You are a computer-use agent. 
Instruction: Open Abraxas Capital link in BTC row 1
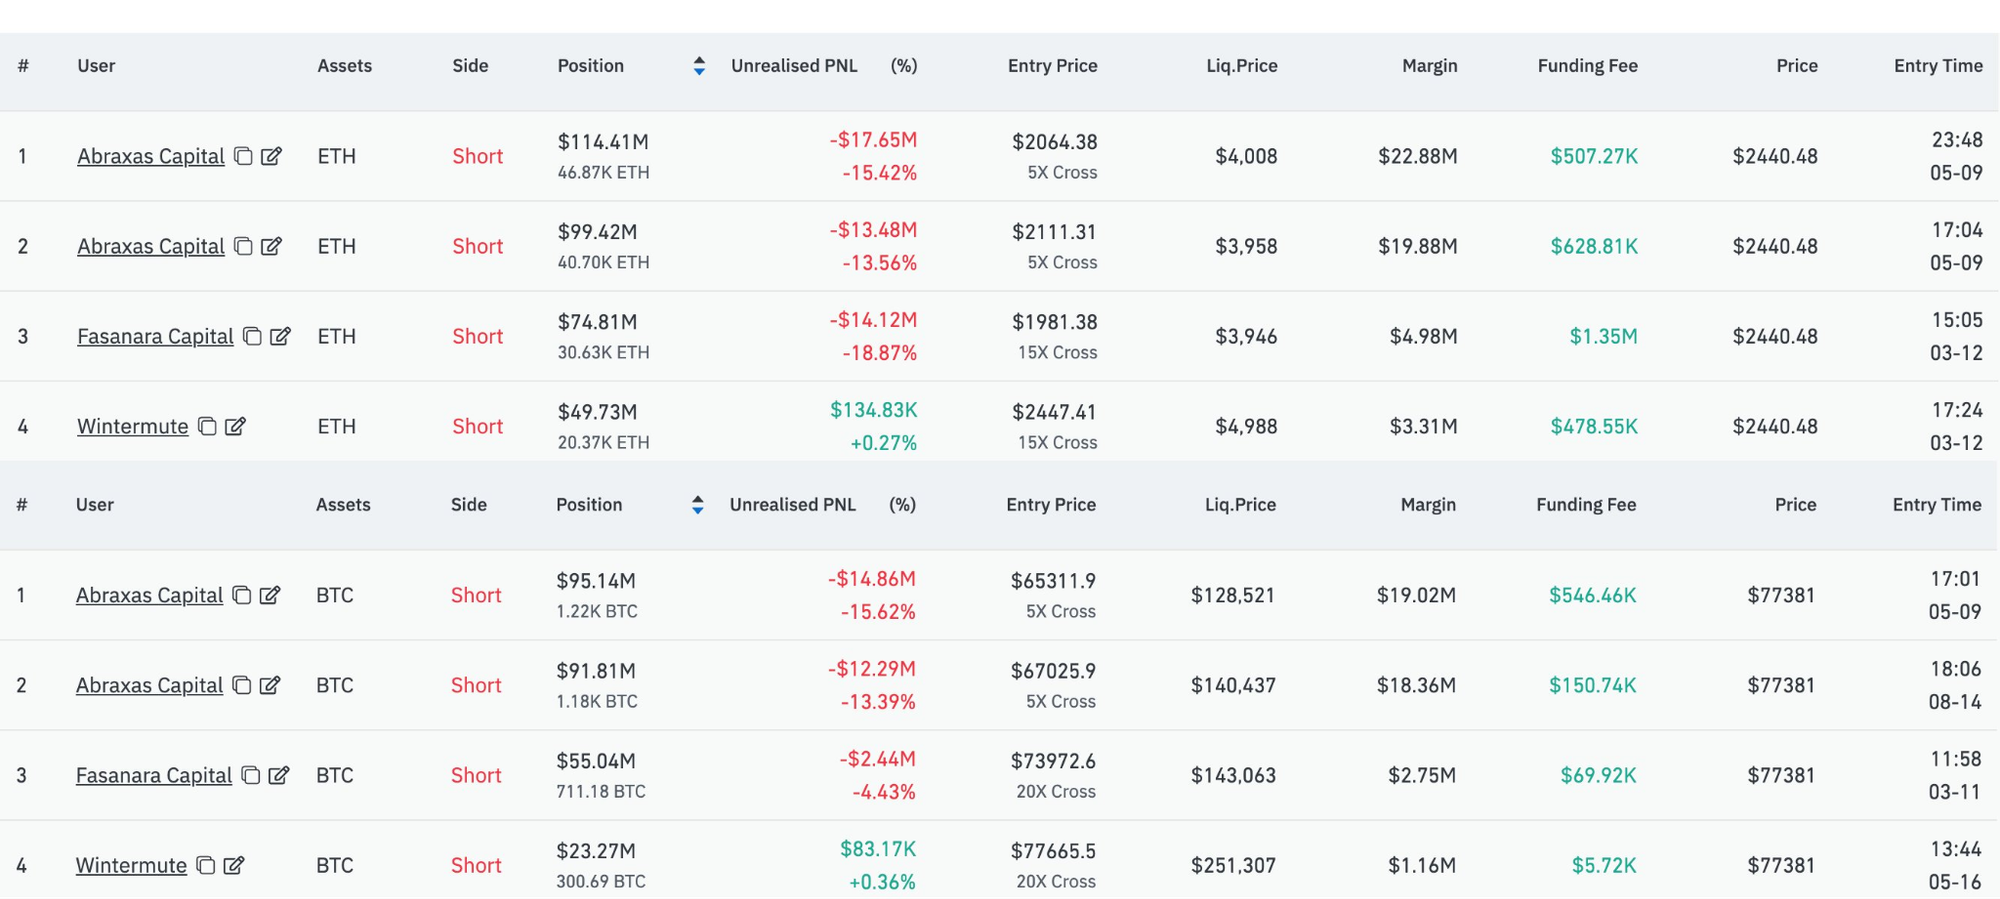tap(150, 595)
